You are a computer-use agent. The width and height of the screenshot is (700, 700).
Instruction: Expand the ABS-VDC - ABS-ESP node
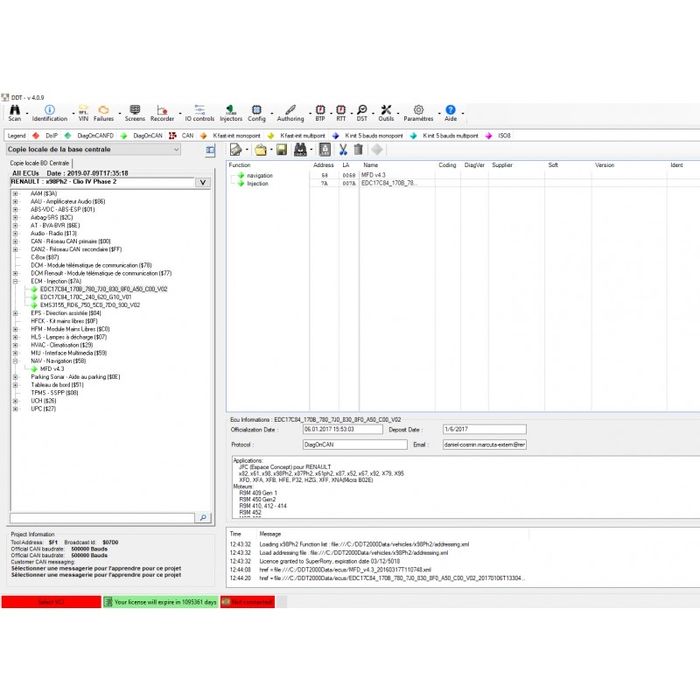pyautogui.click(x=15, y=209)
